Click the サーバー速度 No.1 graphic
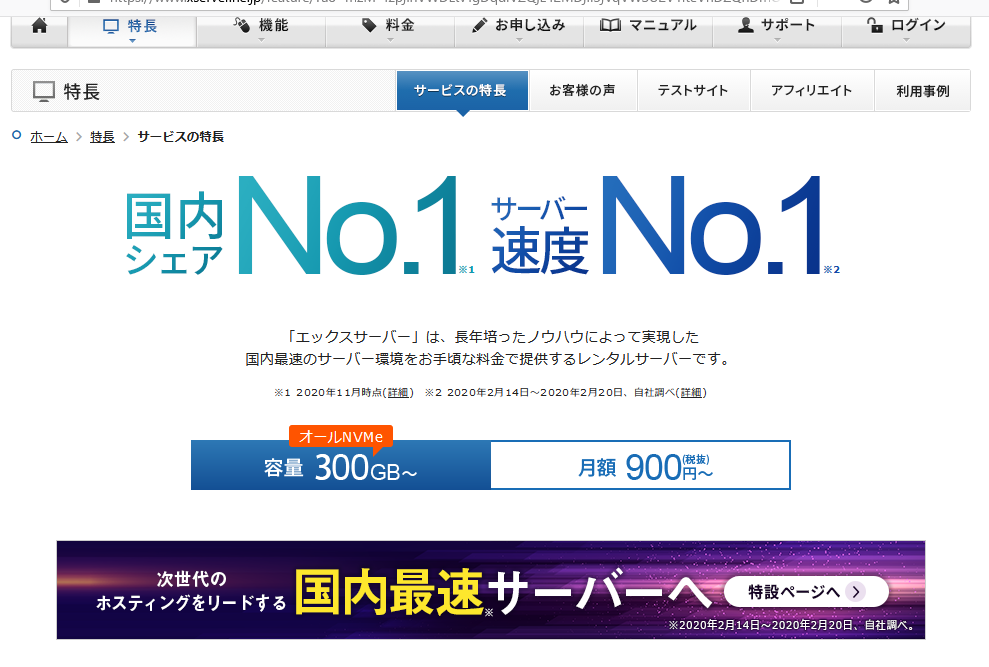989x667 pixels. (665, 227)
